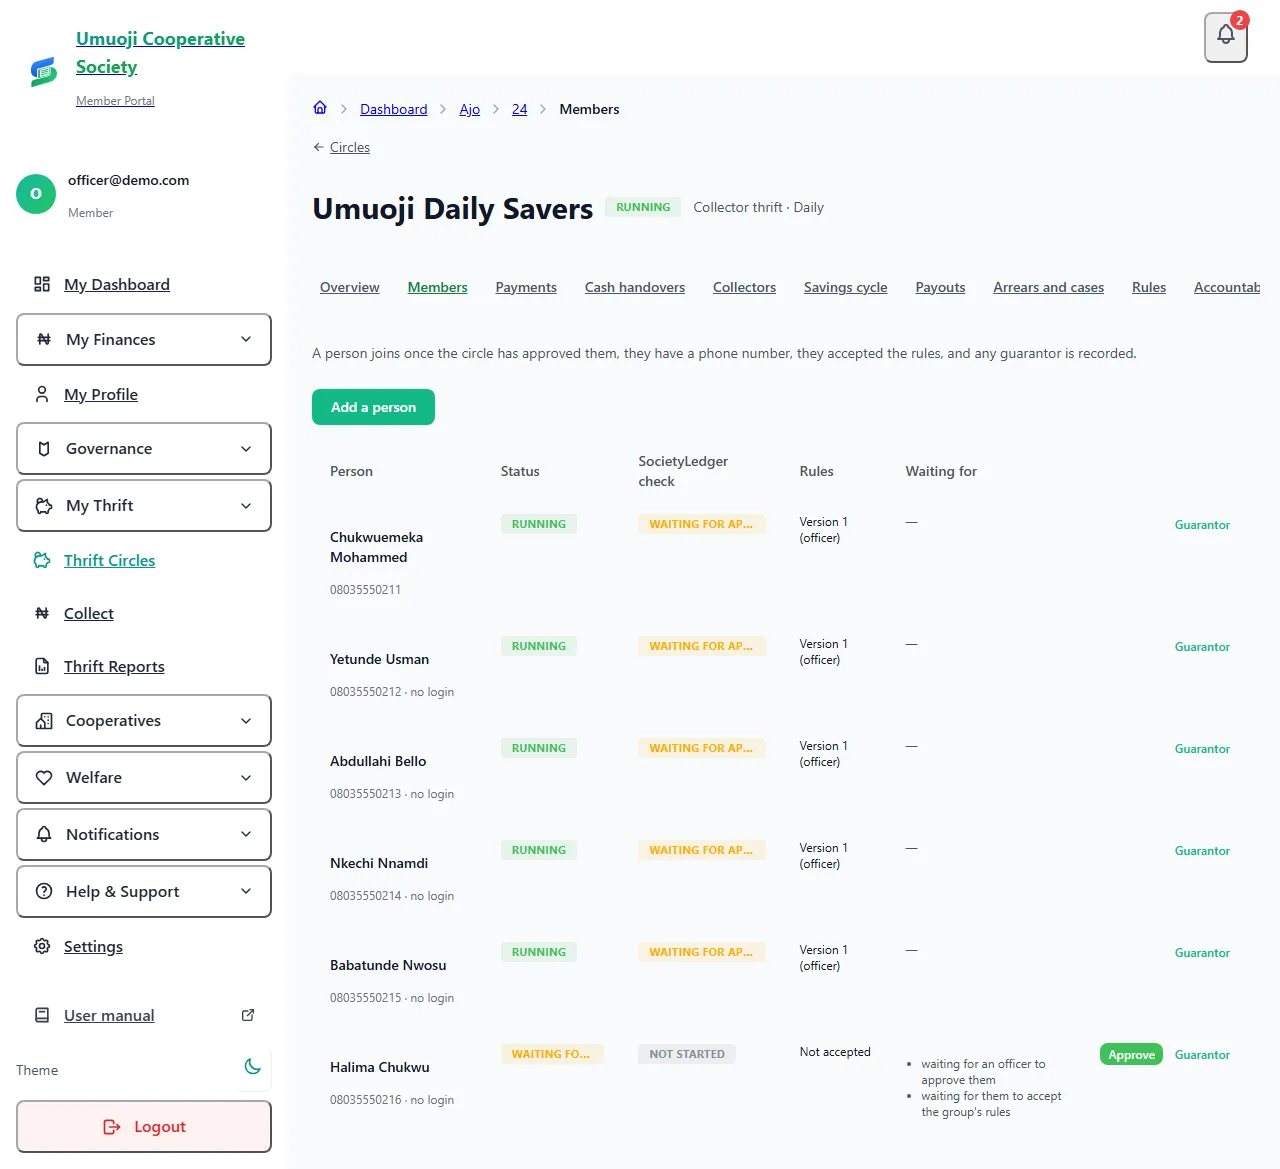This screenshot has width=1280, height=1169.
Task: Click the external link icon beside User manual
Action: coord(248,1015)
